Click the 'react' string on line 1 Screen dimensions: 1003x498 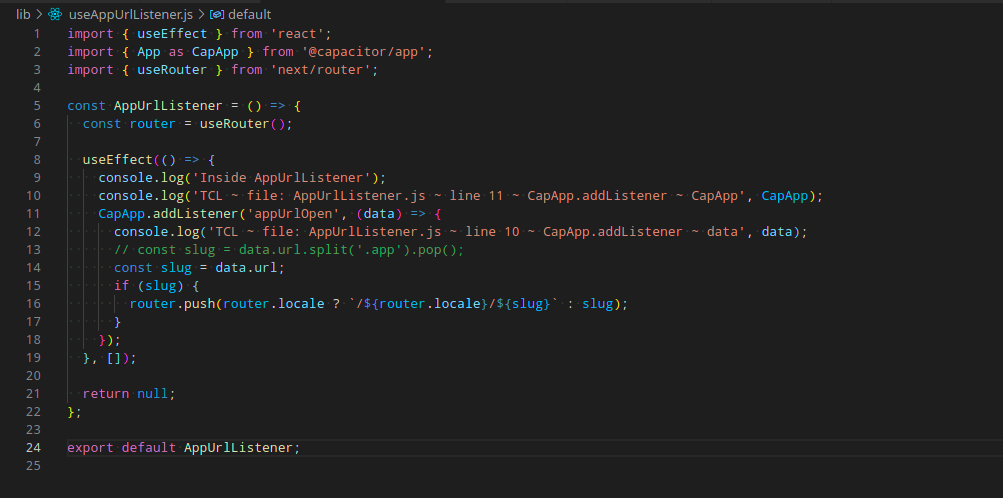coord(298,33)
